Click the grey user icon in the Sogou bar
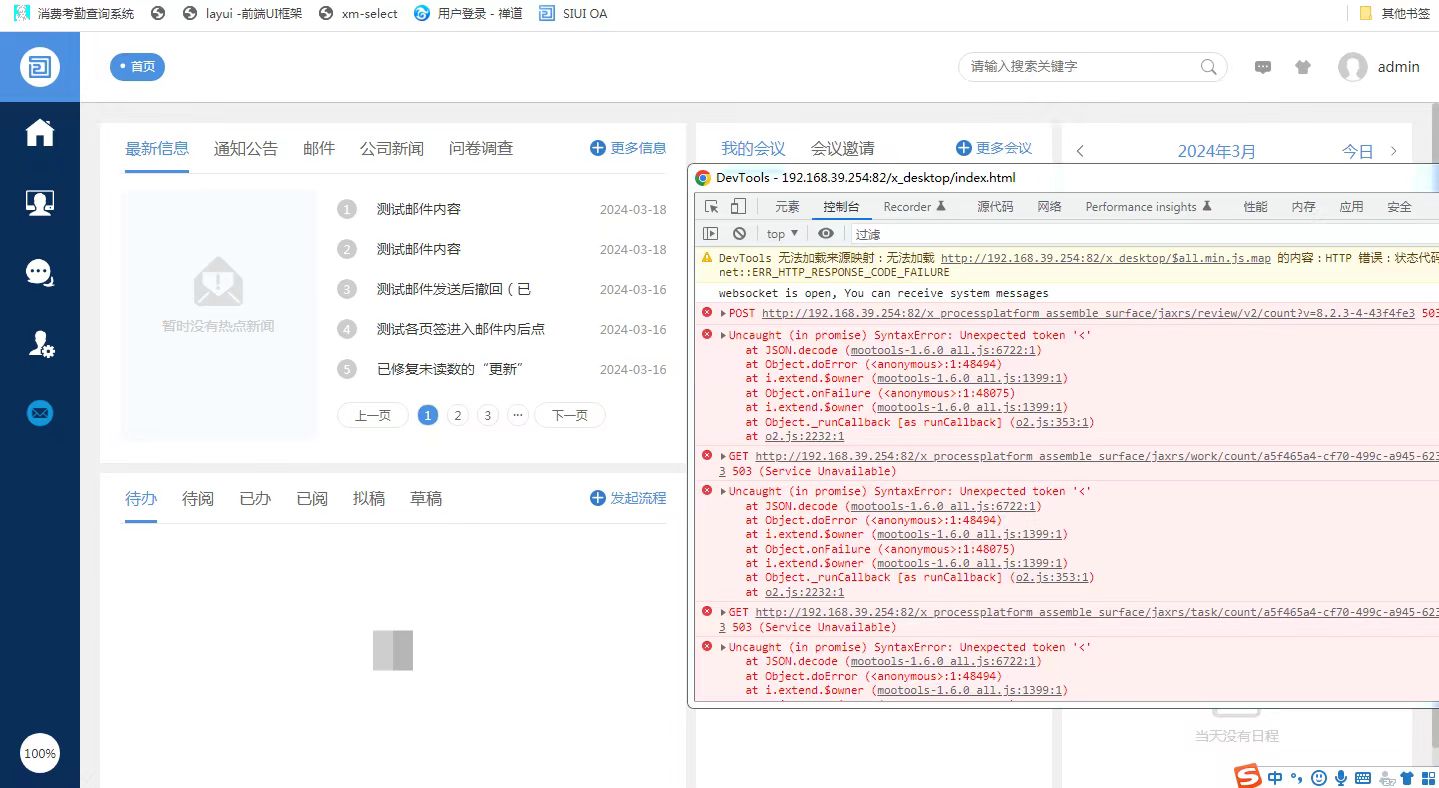1439x788 pixels. click(x=1386, y=778)
